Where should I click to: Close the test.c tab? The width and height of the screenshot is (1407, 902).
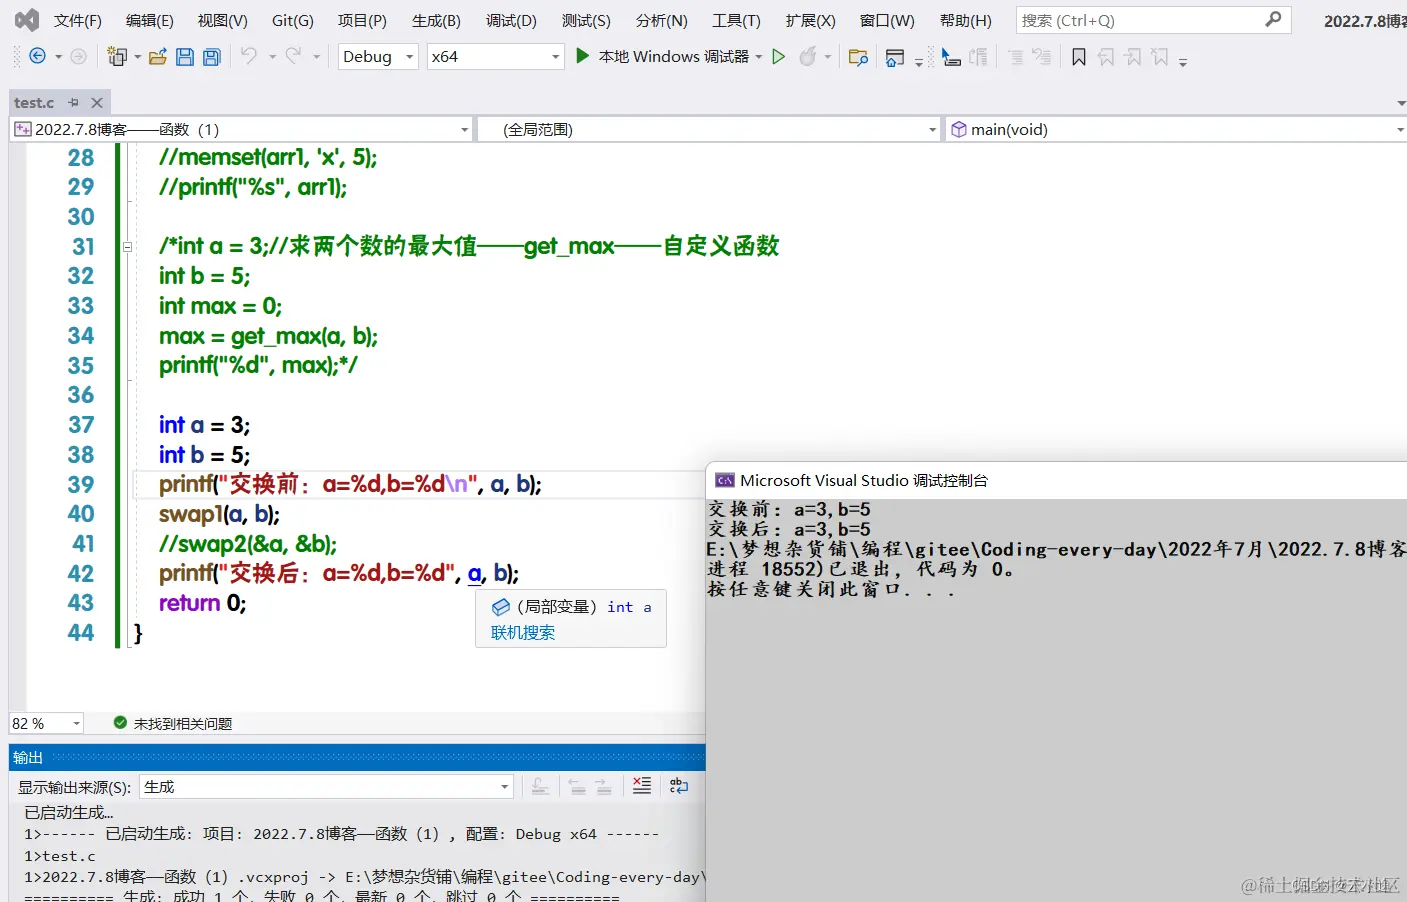tap(97, 103)
